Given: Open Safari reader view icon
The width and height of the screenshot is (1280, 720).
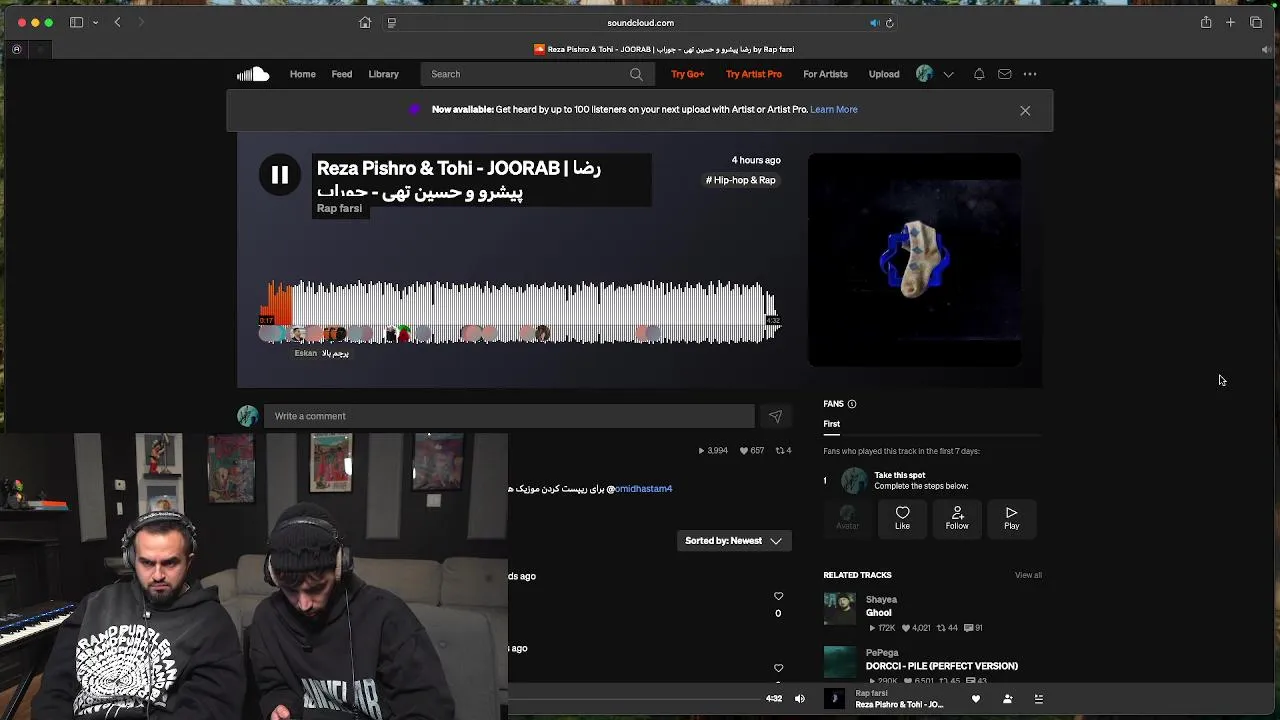Looking at the screenshot, I should (x=391, y=23).
